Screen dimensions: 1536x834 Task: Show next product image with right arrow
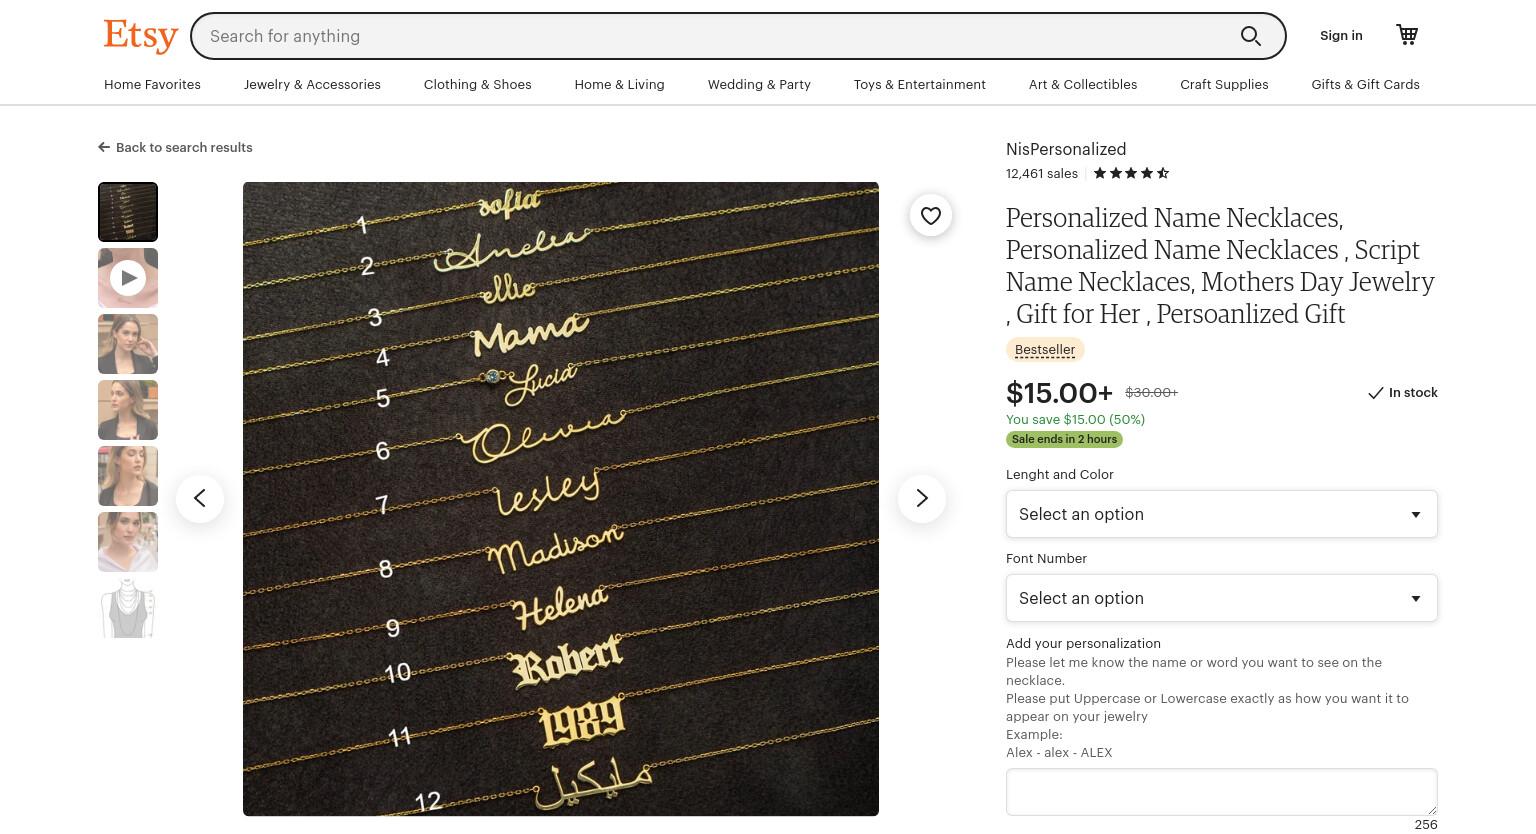click(922, 498)
